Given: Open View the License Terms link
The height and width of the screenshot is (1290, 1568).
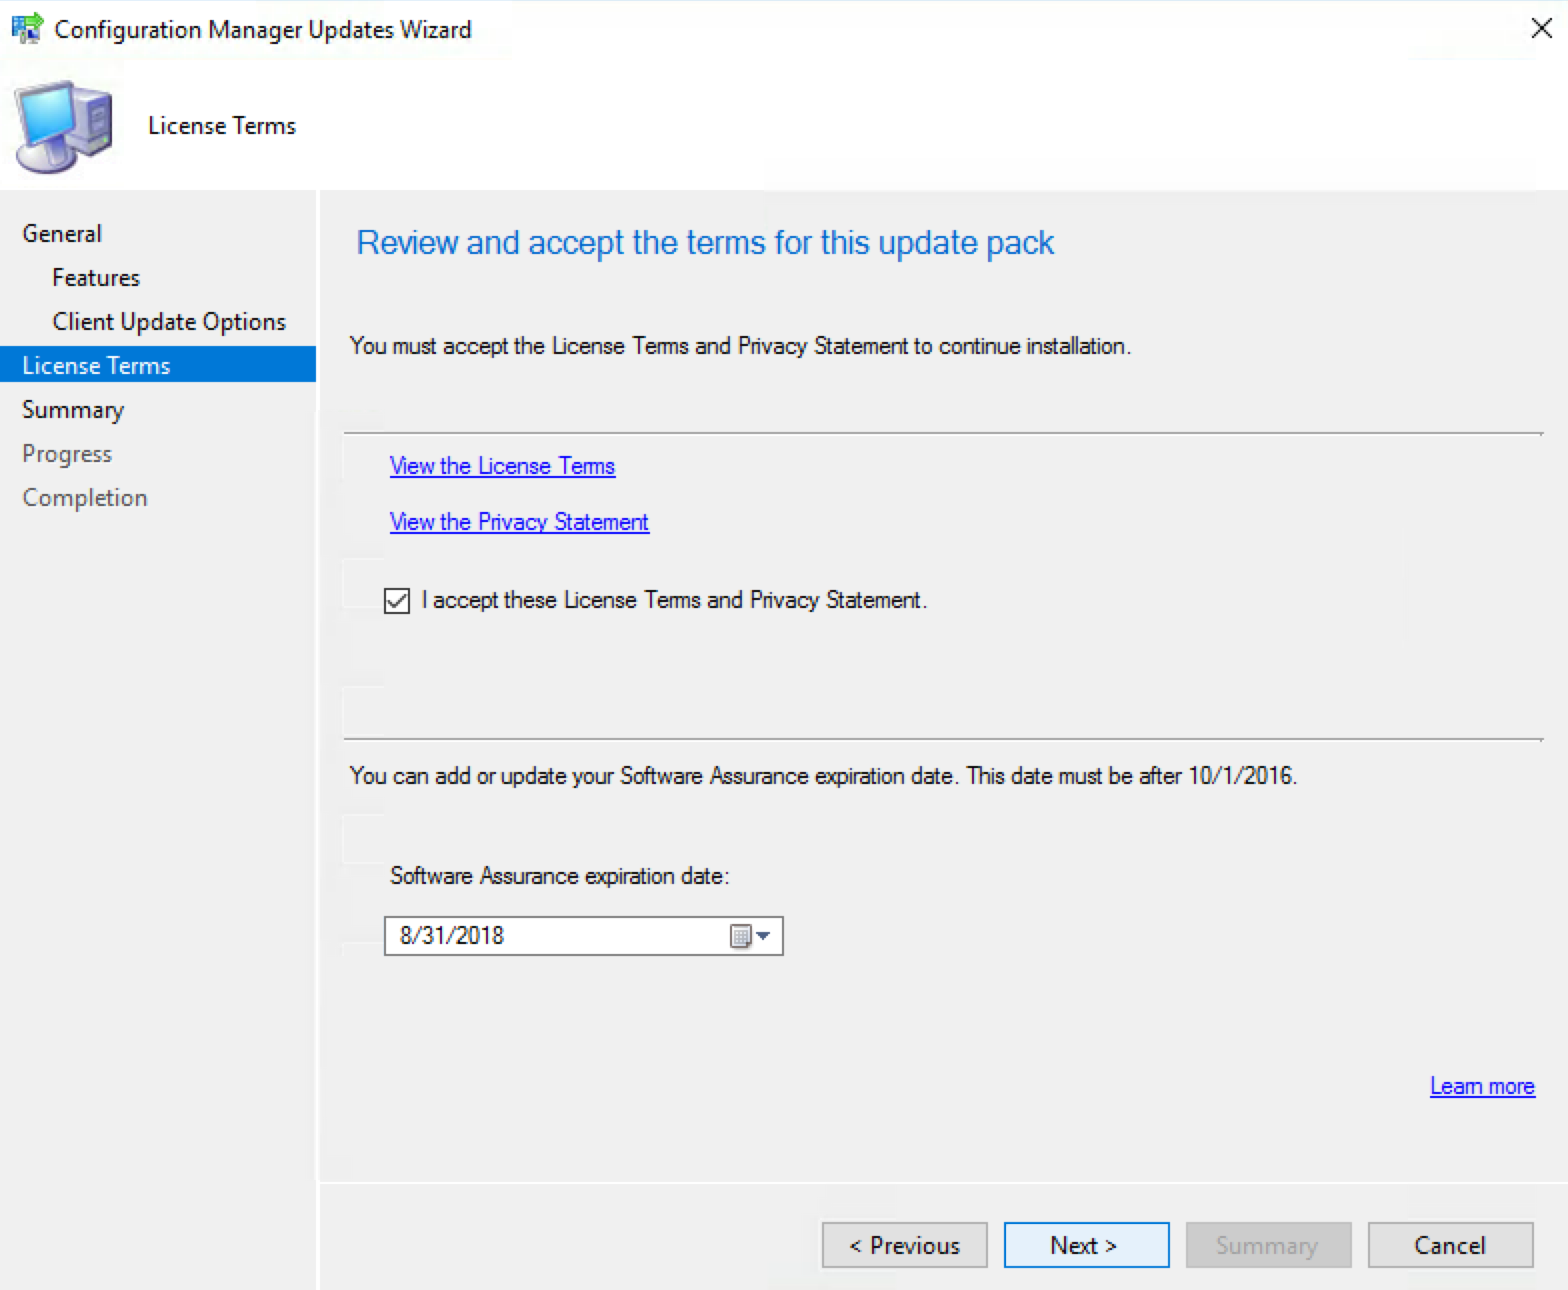Looking at the screenshot, I should 502,466.
